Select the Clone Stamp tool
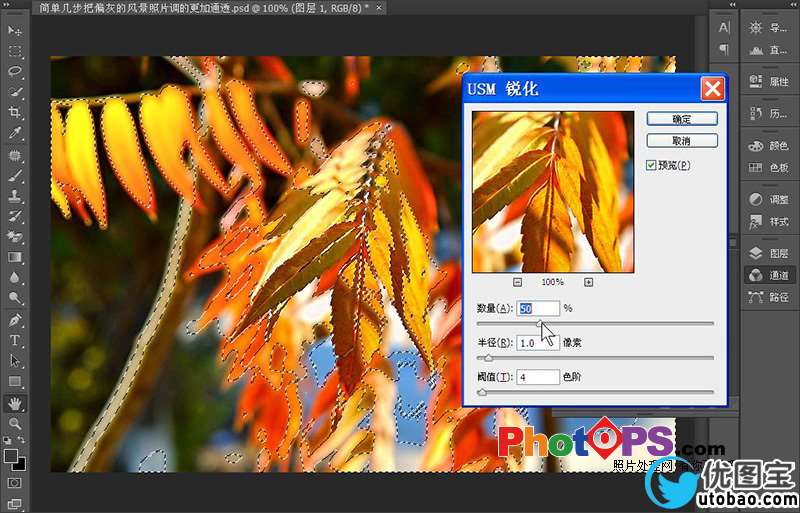This screenshot has width=800, height=513. point(15,196)
